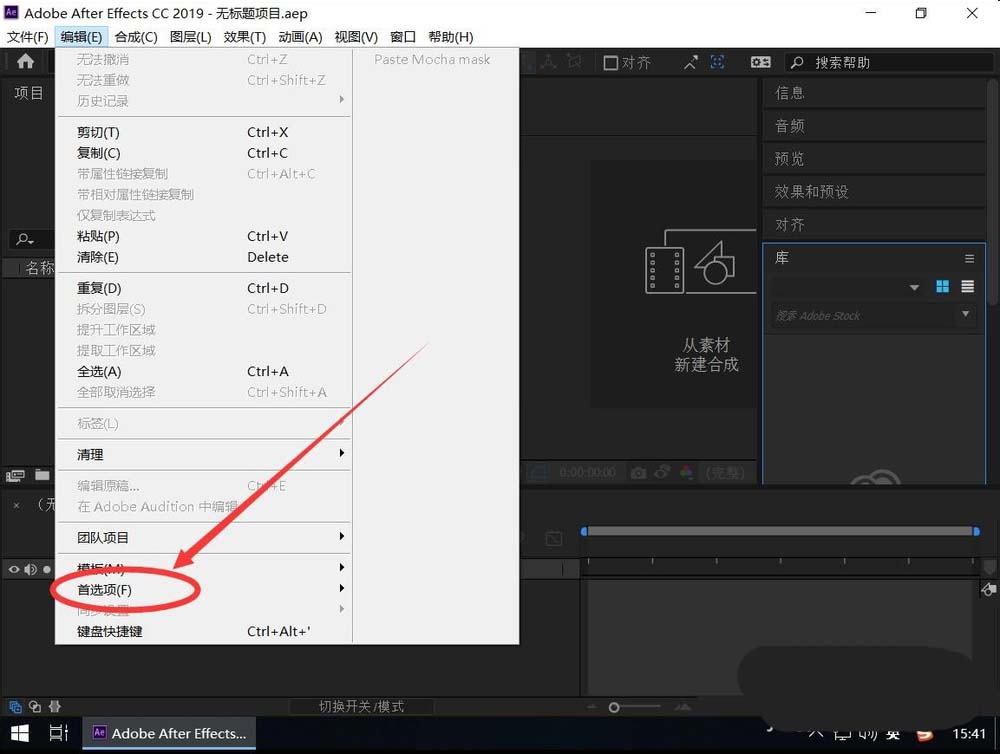
Task: Click the 项目 panel tab
Action: [29, 93]
